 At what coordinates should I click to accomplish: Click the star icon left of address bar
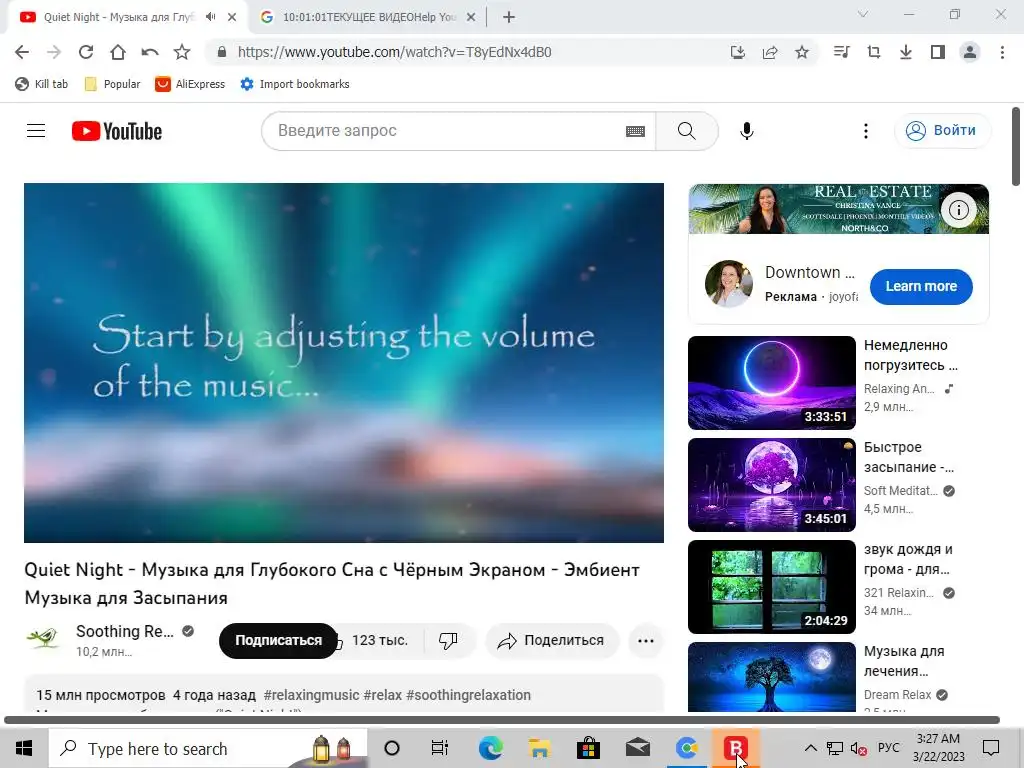point(182,52)
